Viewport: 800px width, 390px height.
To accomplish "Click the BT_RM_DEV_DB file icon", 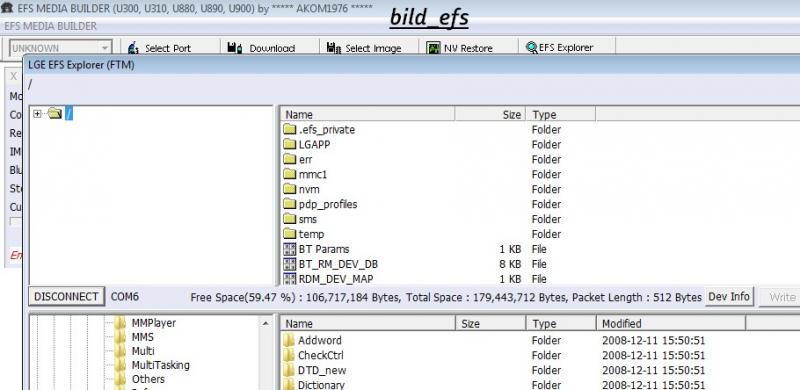I will (x=290, y=264).
